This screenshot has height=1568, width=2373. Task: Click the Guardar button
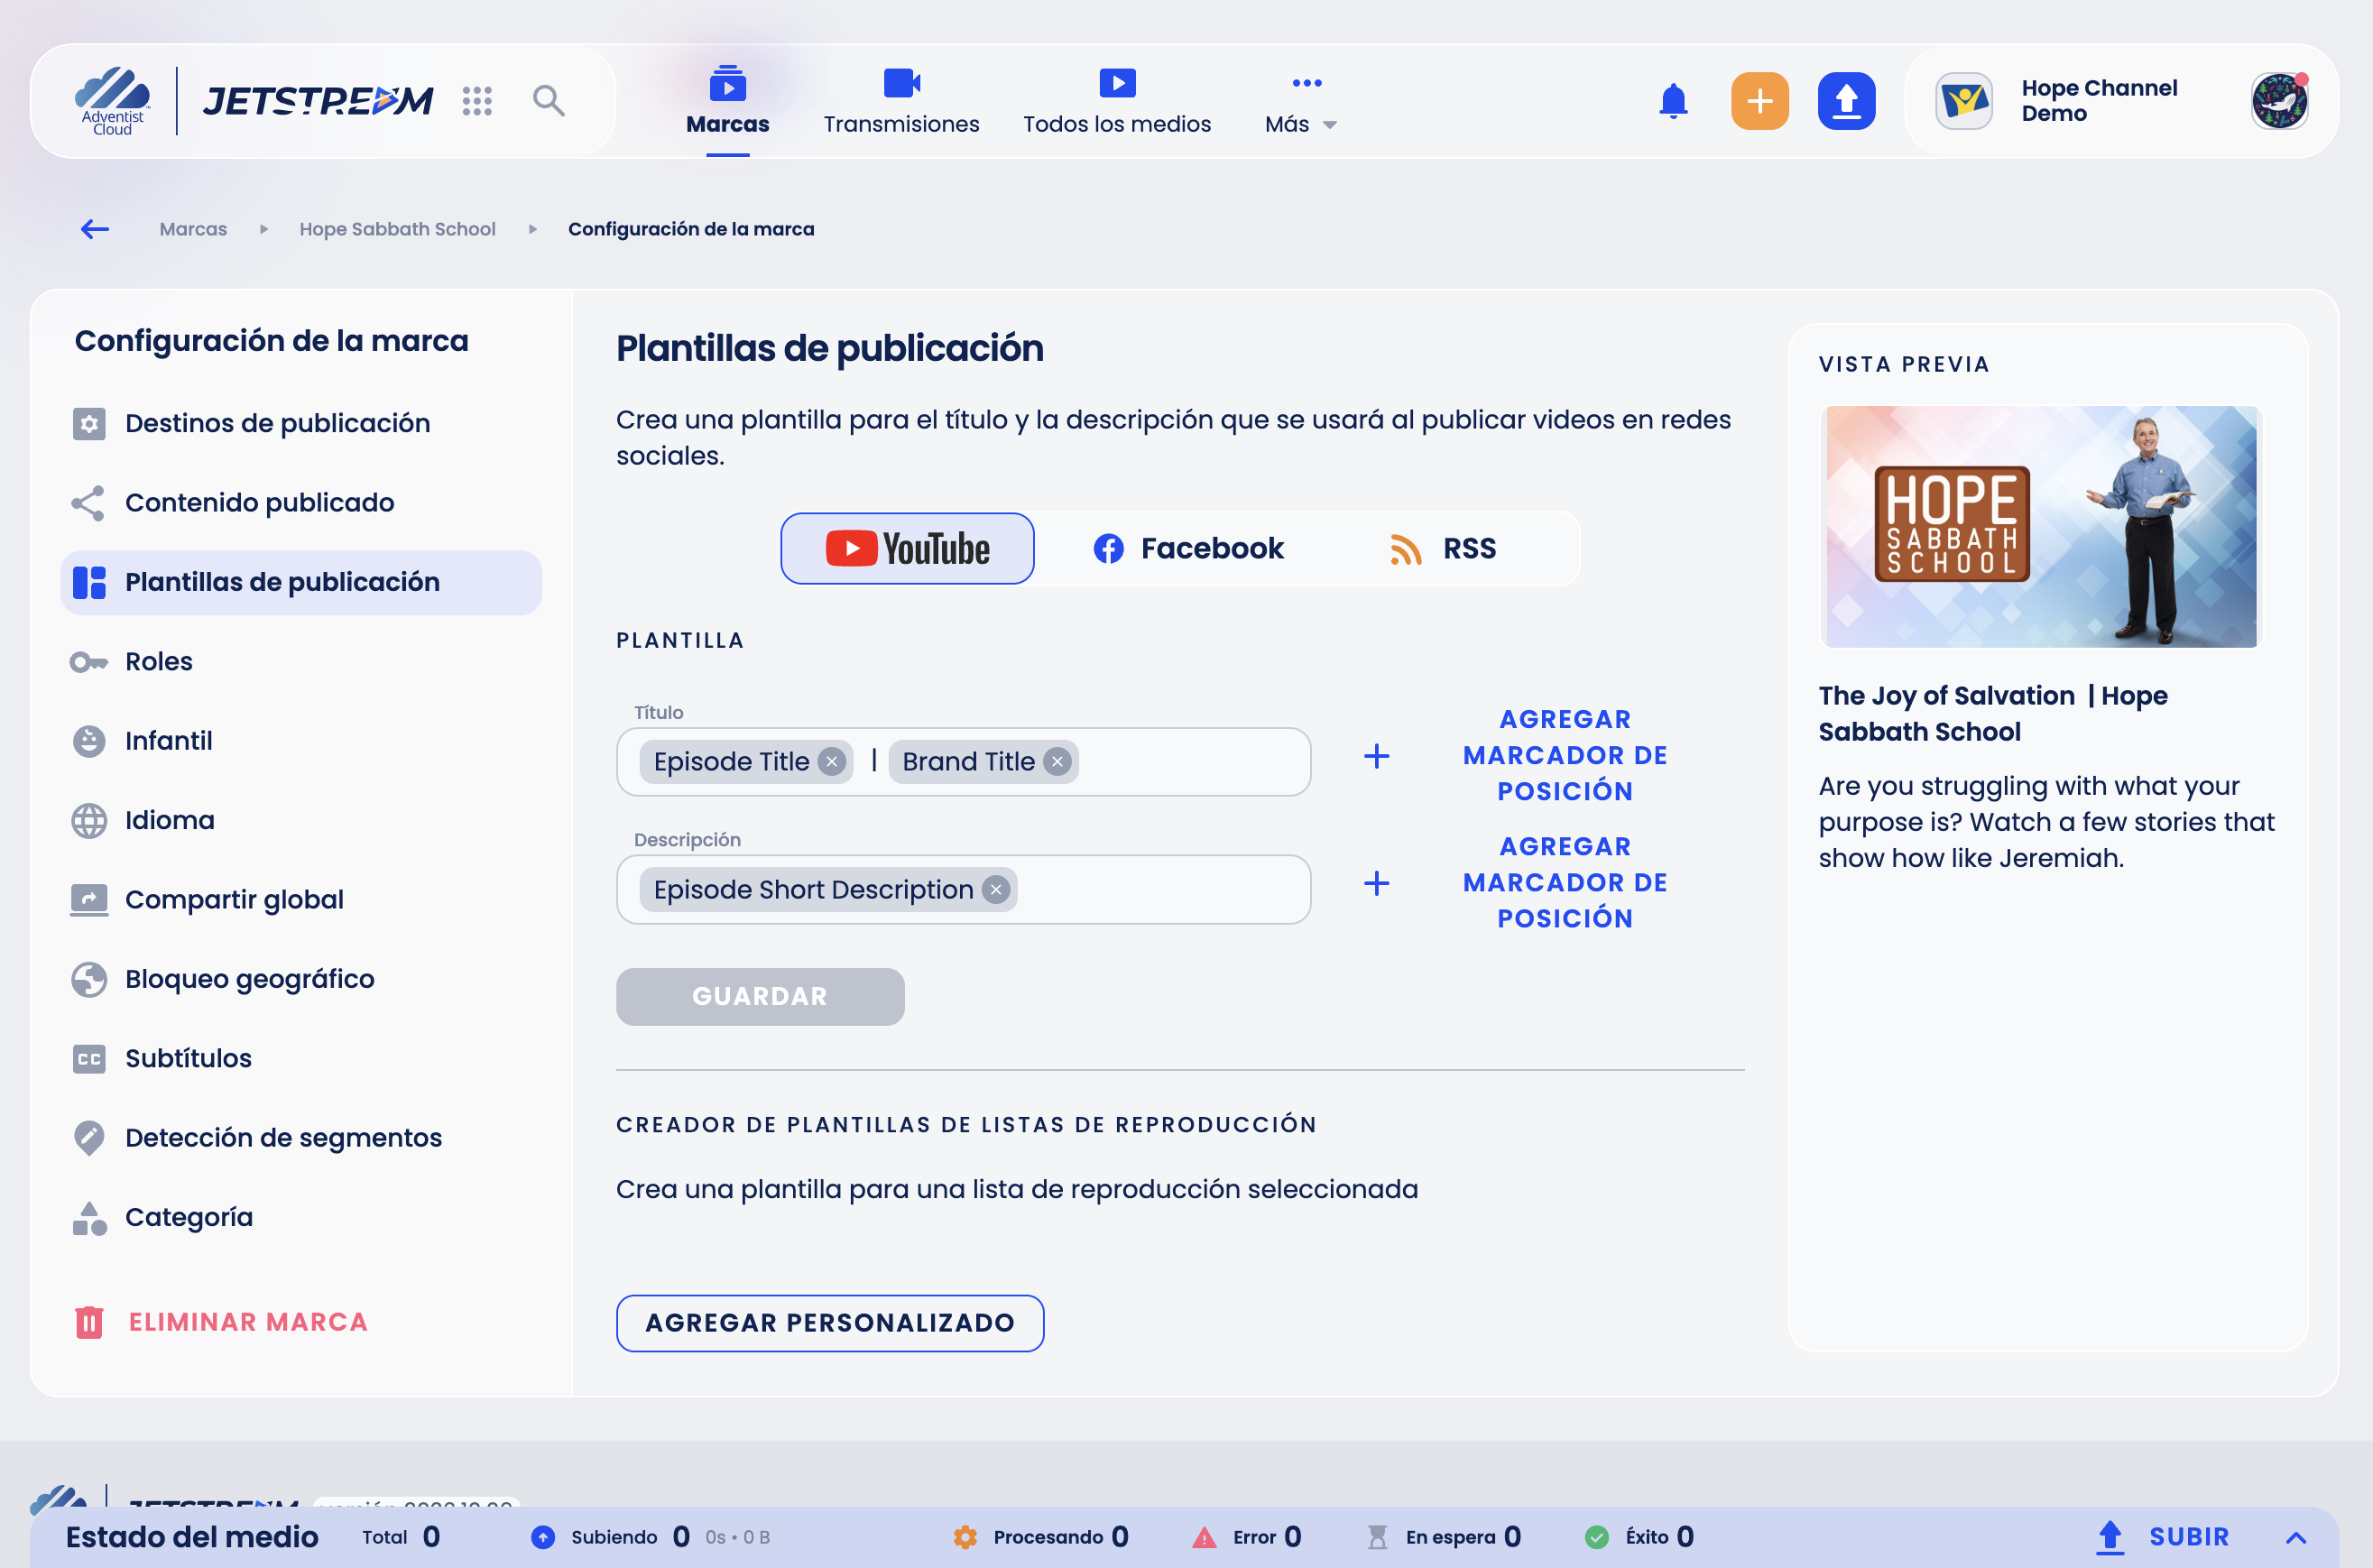click(760, 996)
